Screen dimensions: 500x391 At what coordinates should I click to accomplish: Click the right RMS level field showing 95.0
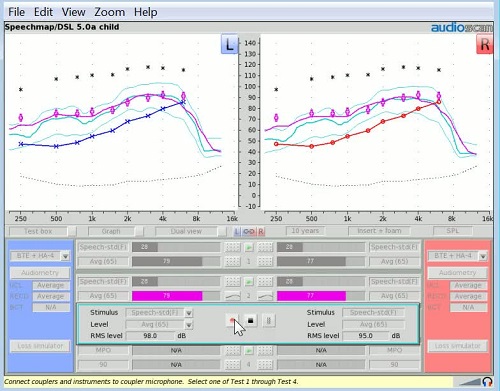click(x=365, y=336)
